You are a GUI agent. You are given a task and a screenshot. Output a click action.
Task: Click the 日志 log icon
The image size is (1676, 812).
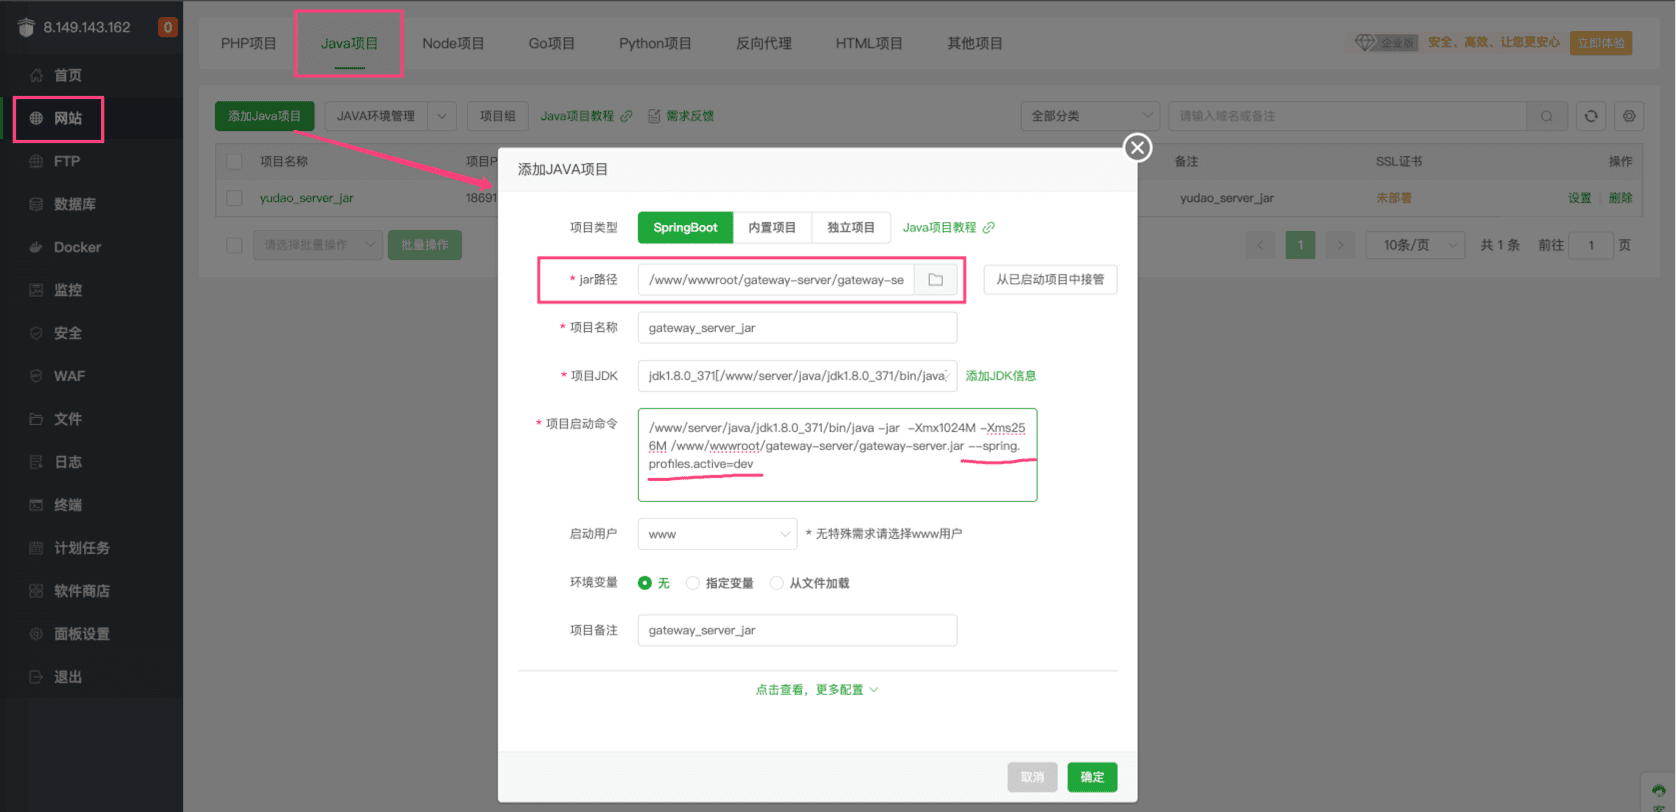[x=36, y=462]
